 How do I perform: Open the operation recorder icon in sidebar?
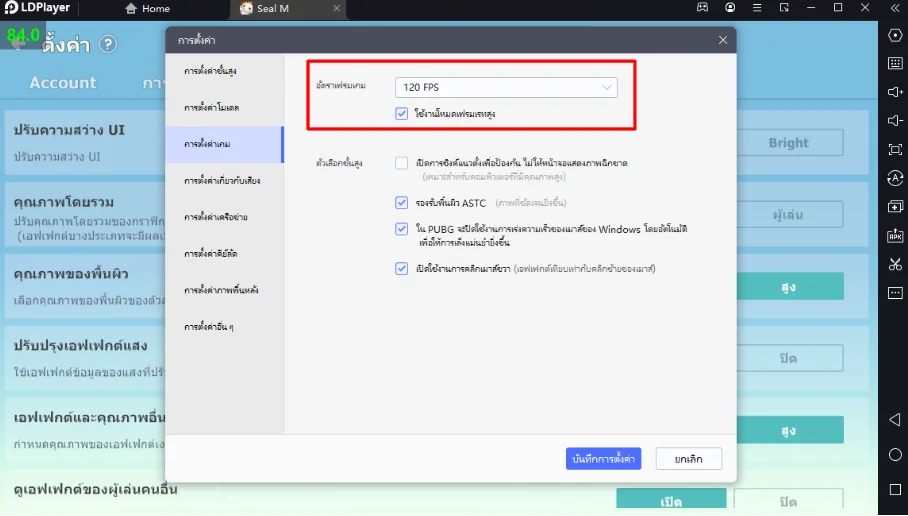click(895, 178)
